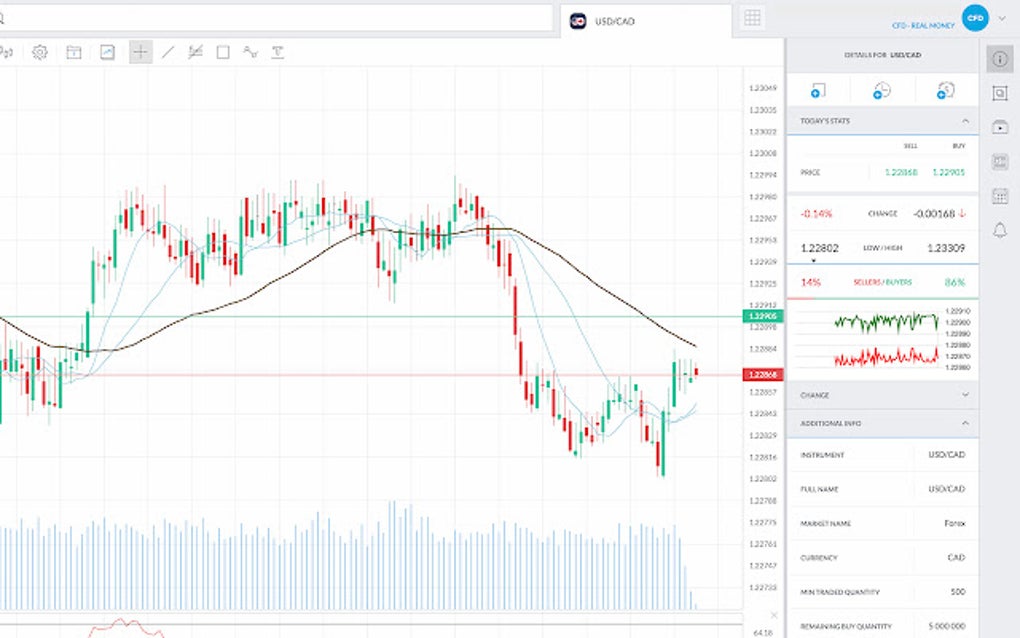Viewport: 1020px width, 638px height.
Task: Click add new position icon
Action: pyautogui.click(x=818, y=91)
